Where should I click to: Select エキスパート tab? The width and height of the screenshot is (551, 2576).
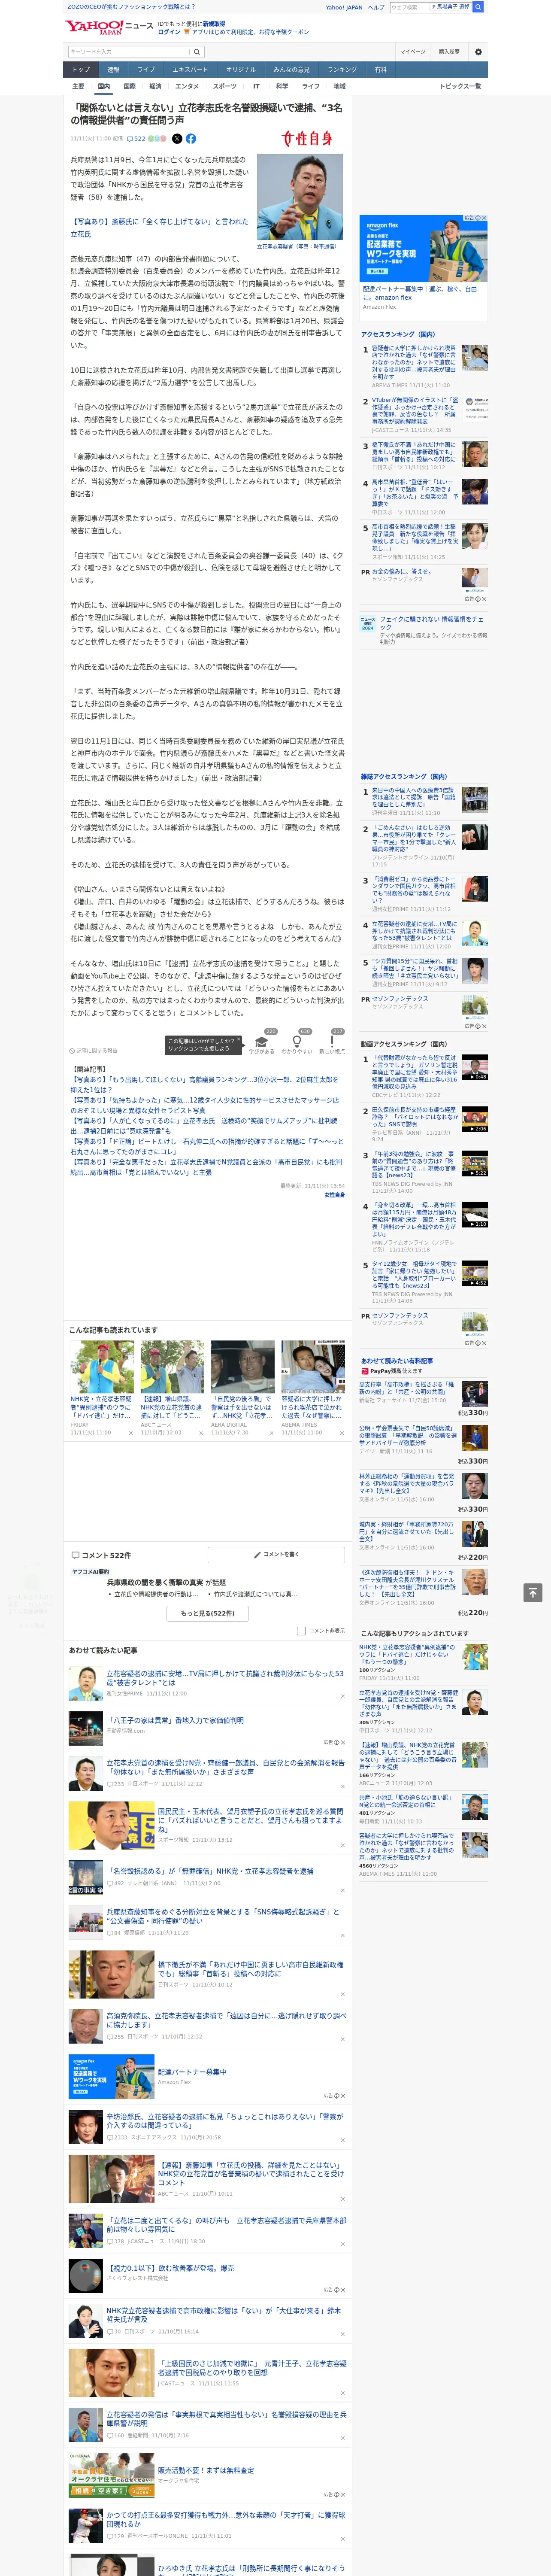click(x=190, y=69)
